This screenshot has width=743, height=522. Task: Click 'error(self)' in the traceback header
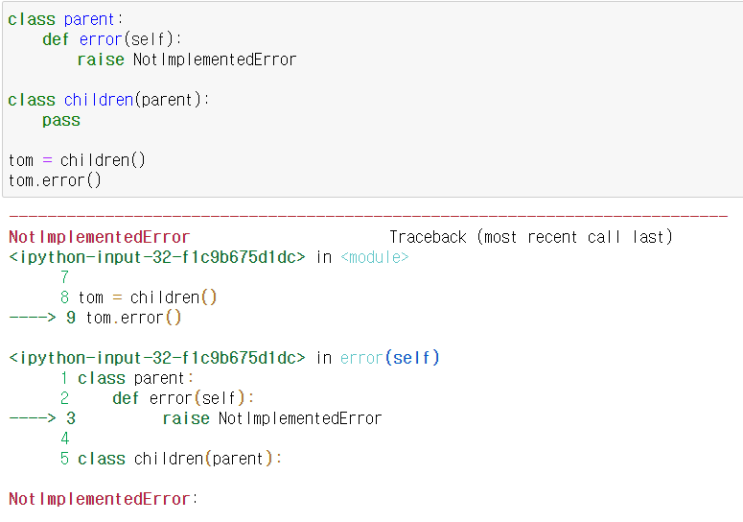(x=390, y=358)
